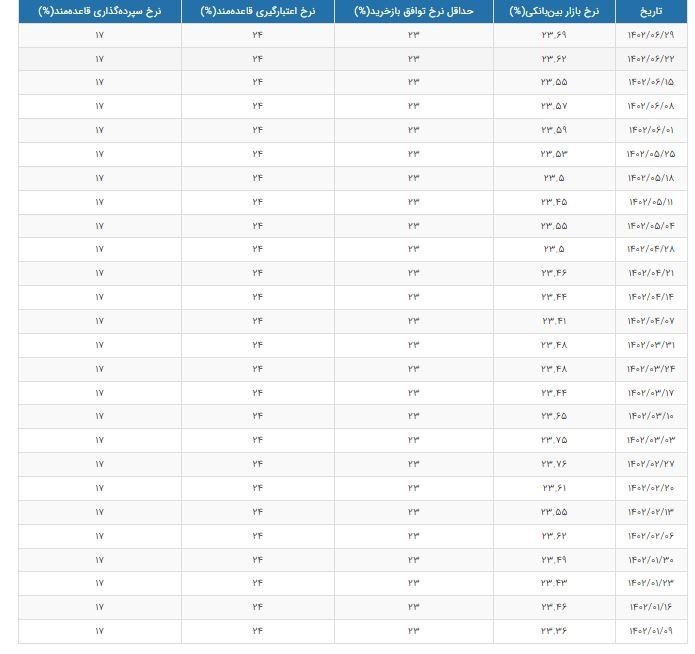
Task: Select the date cell ۱۴۰۲/۰۶/۲۹
Action: point(651,34)
